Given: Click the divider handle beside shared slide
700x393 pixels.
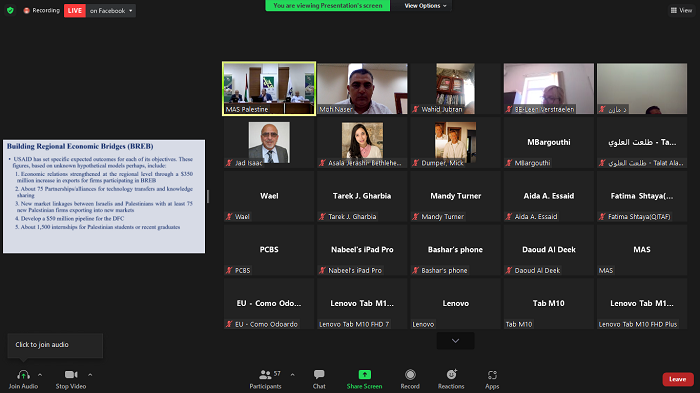Looking at the screenshot, I should coord(208,196).
